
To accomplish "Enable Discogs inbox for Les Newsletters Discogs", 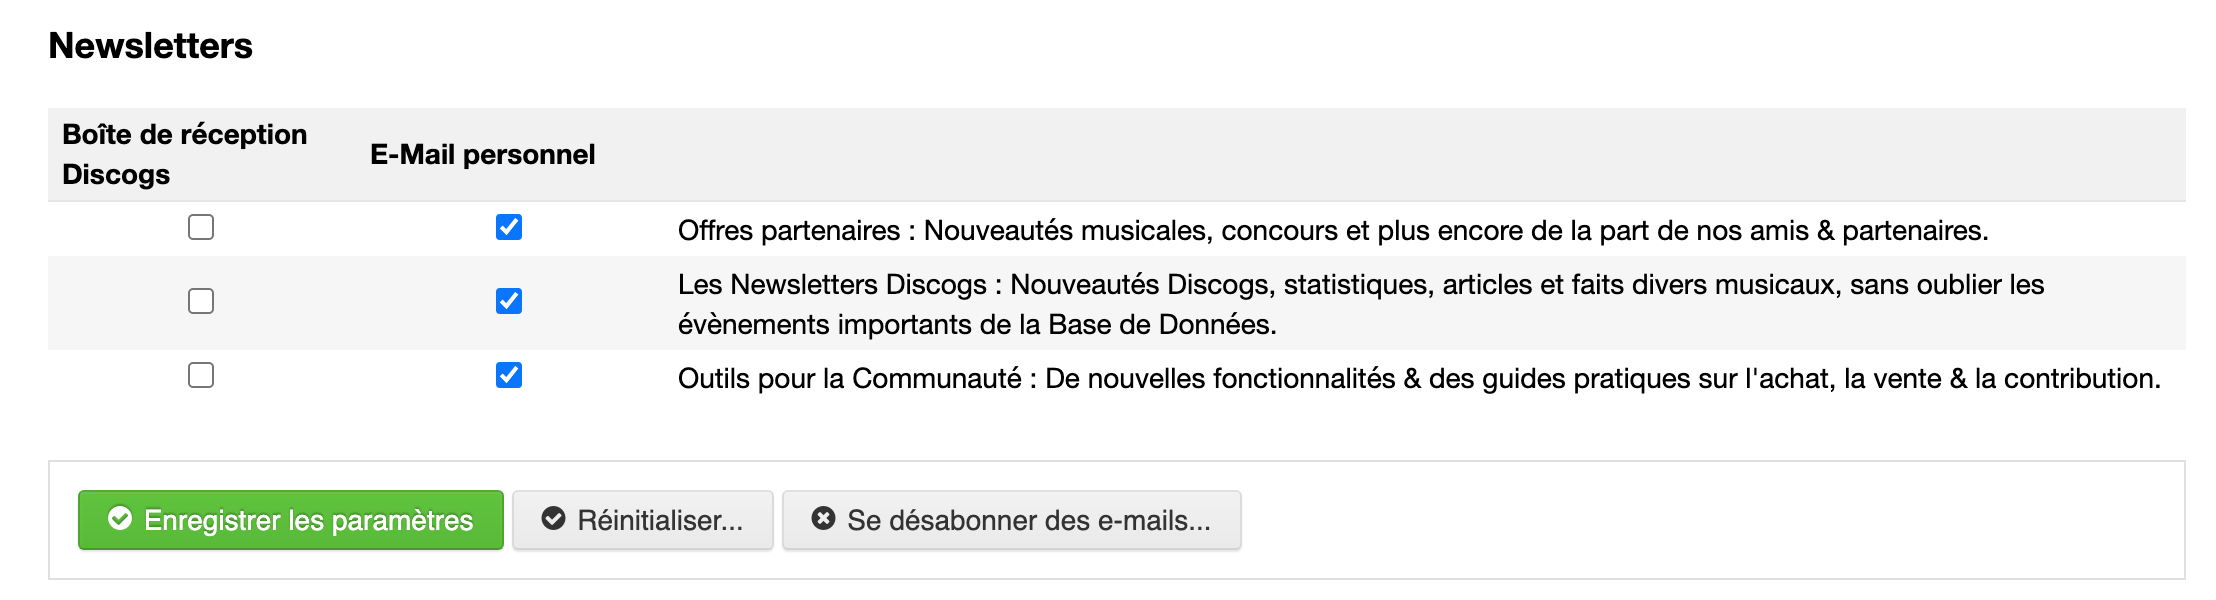I will point(201,301).
